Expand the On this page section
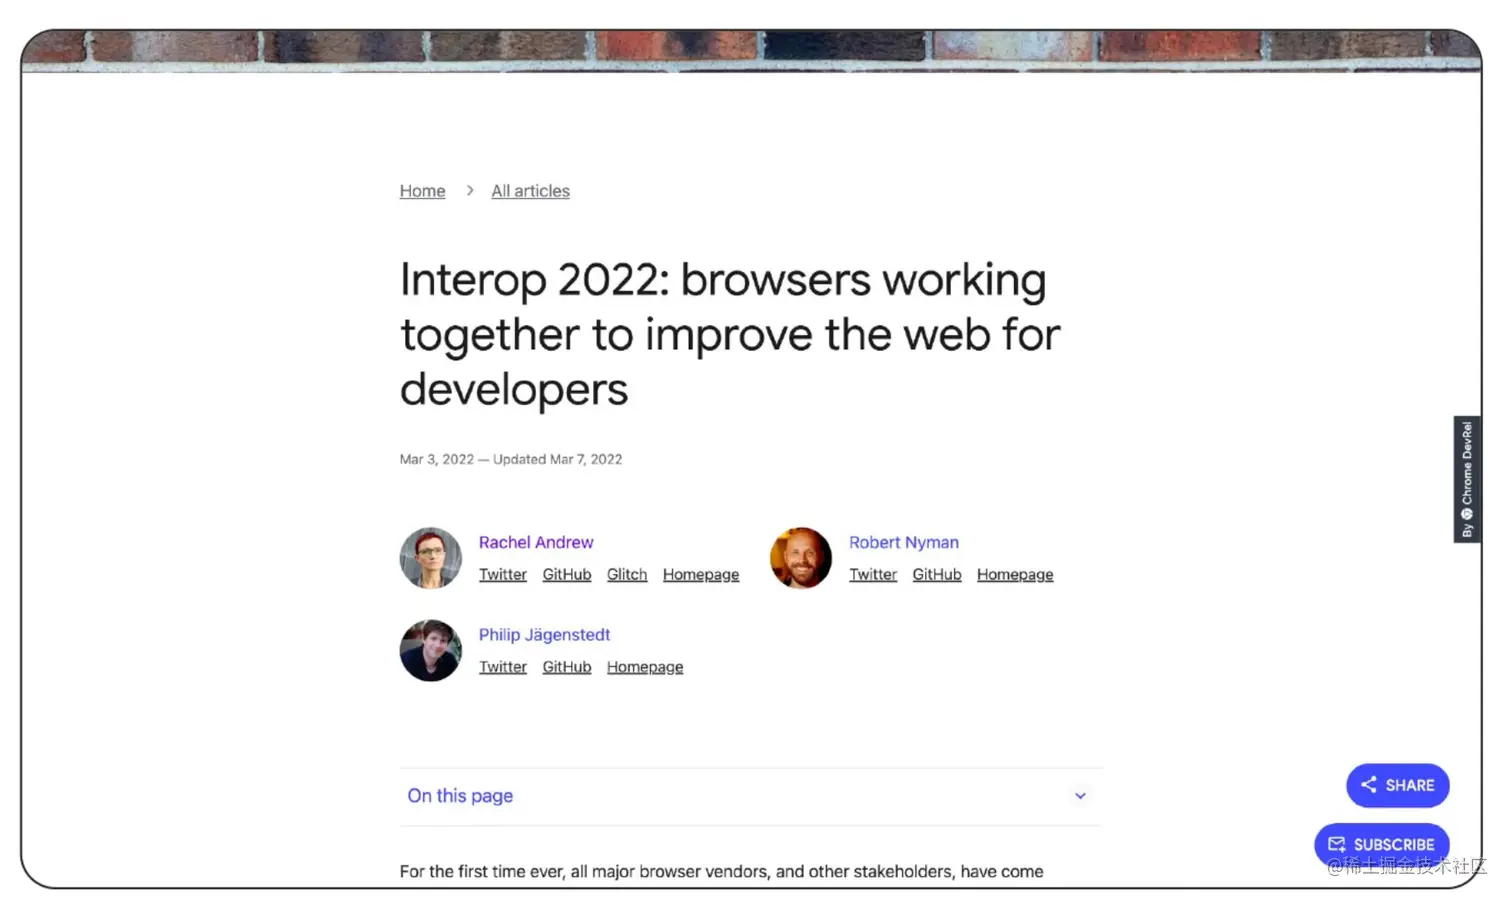 [750, 796]
